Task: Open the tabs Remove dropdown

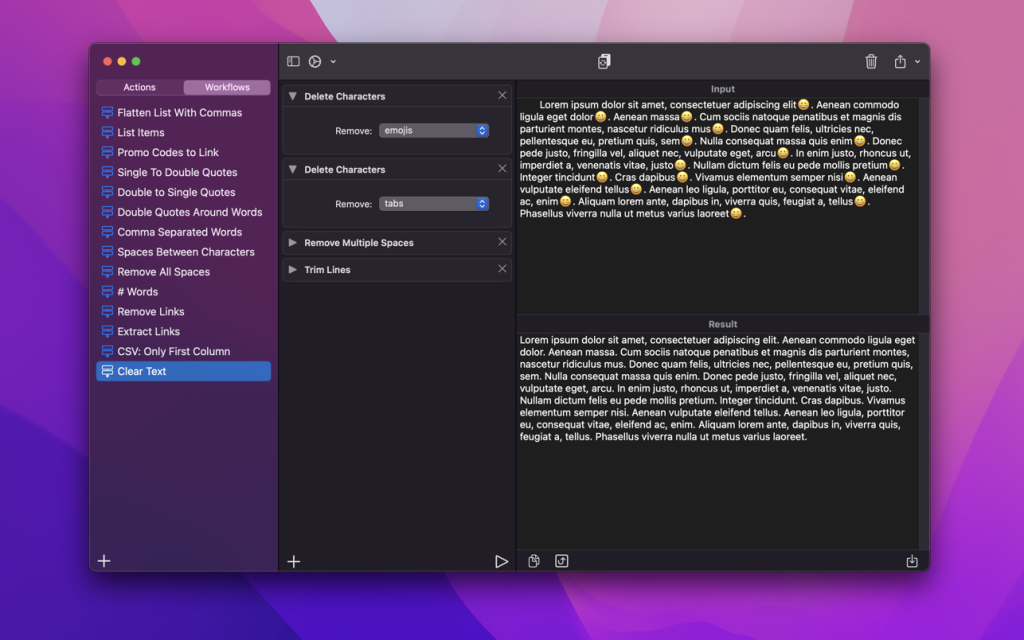Action: tap(434, 204)
